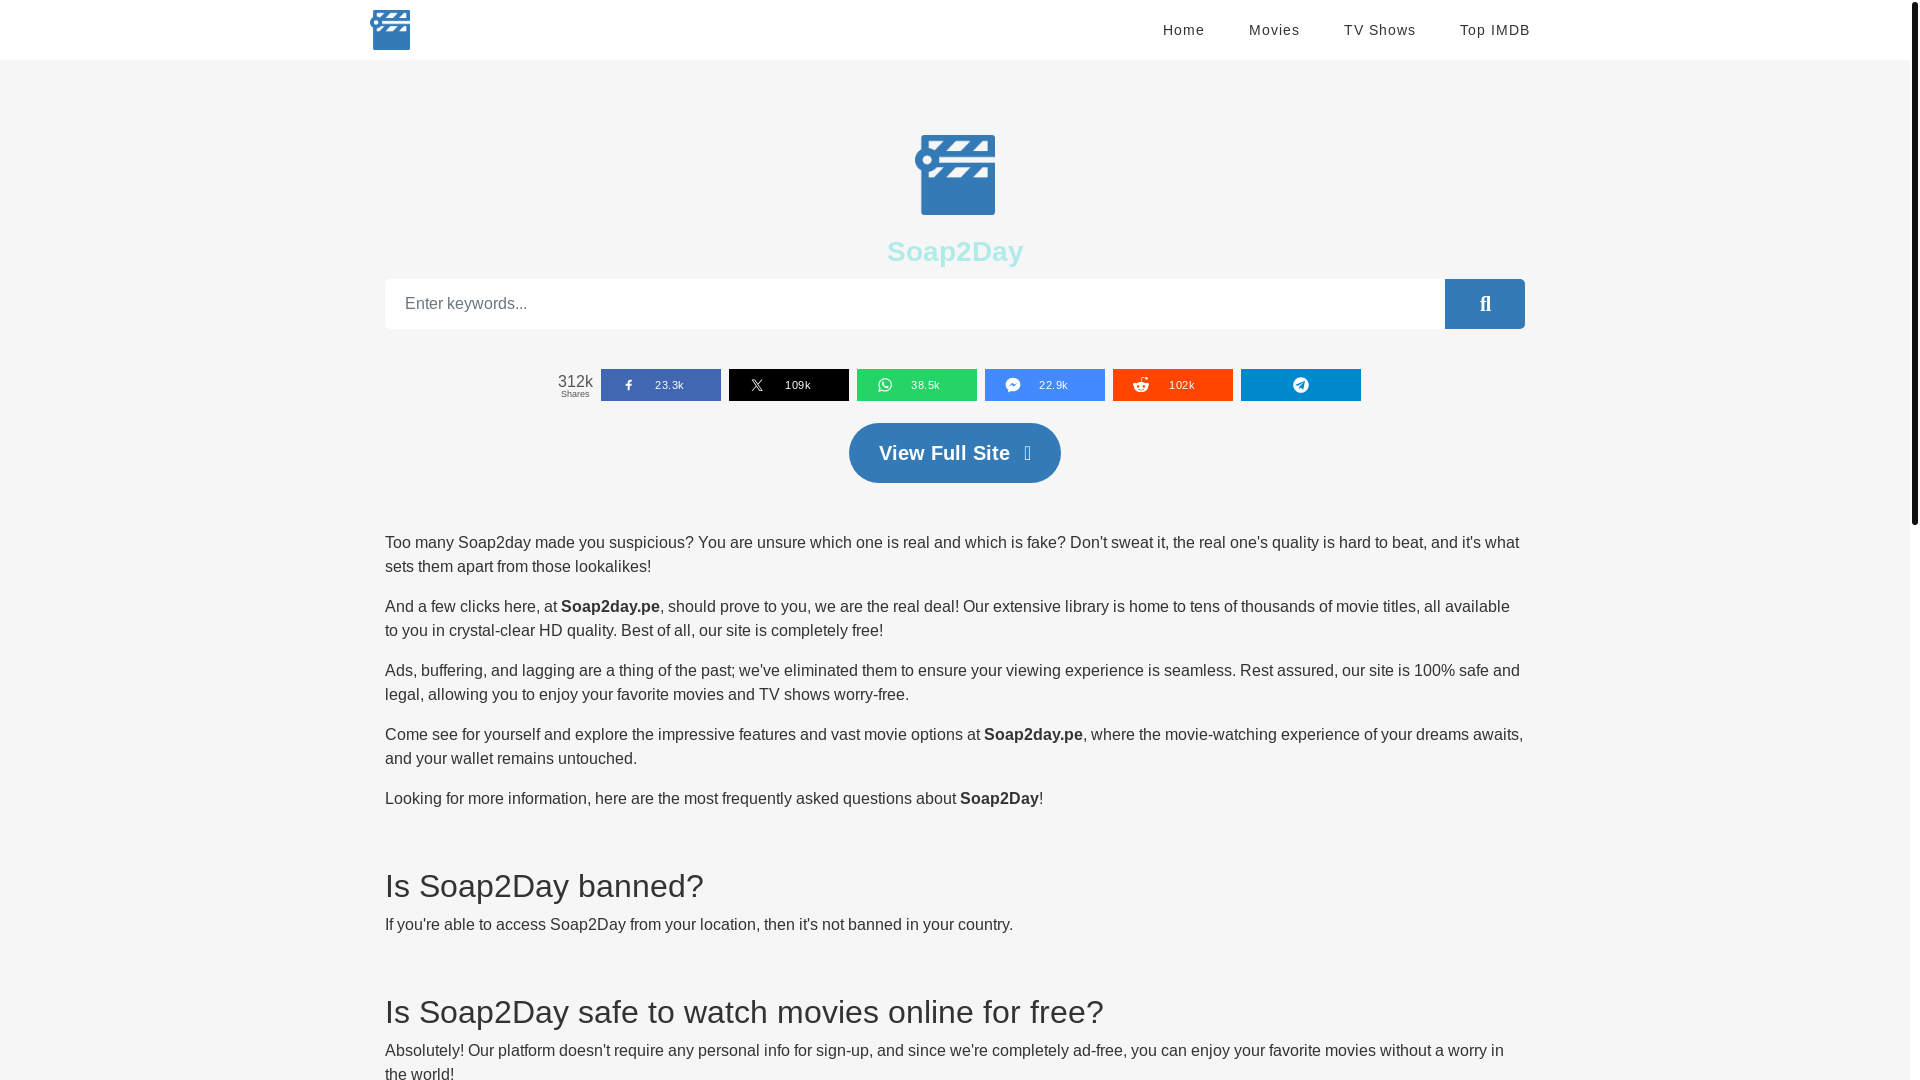Click the Soap2Day clapperboard logo in header
The image size is (1920, 1080).
point(390,30)
